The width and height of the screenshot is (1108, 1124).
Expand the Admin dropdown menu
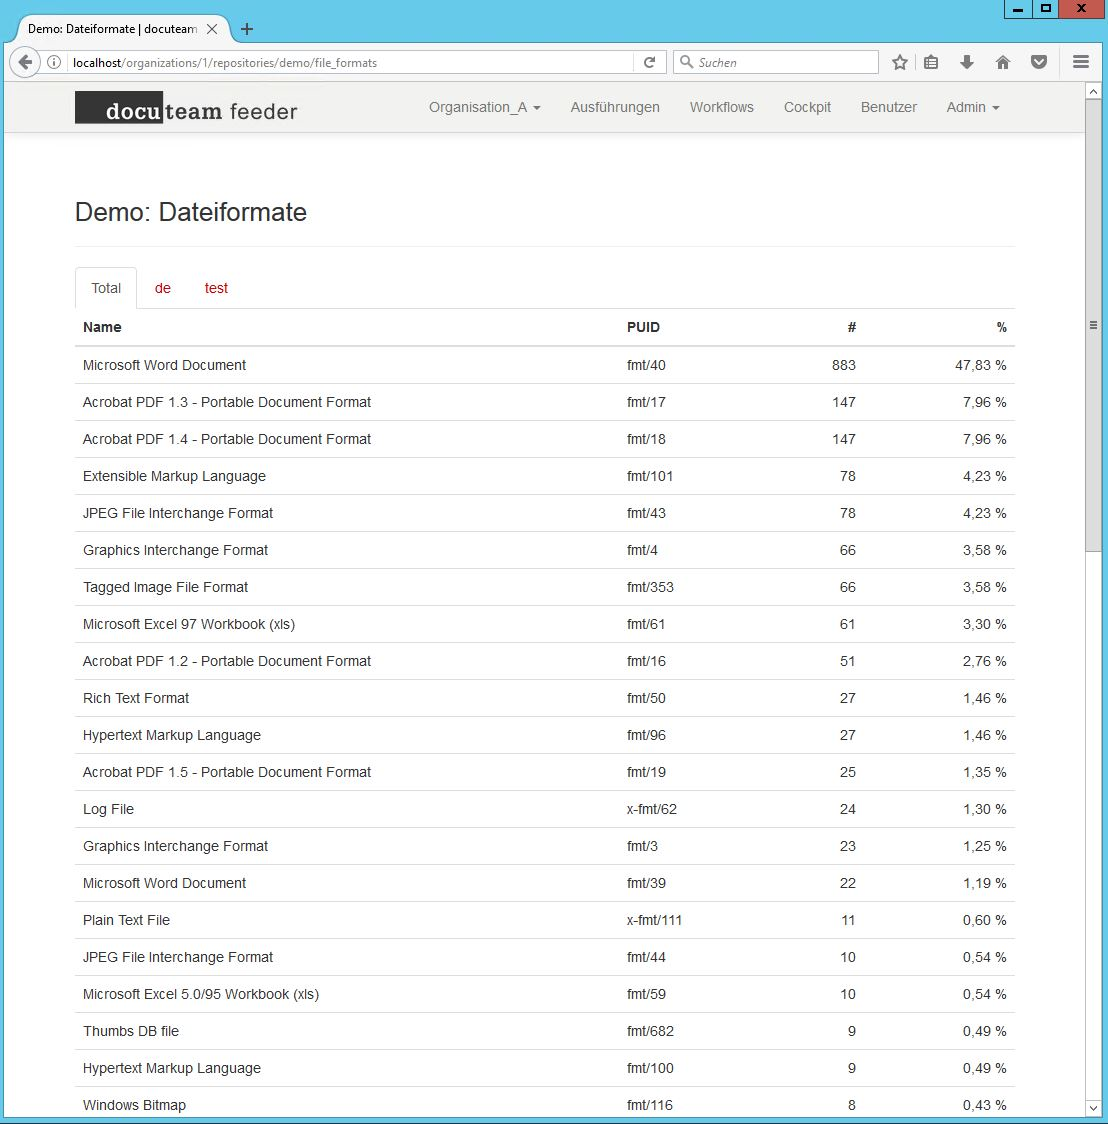pos(972,107)
